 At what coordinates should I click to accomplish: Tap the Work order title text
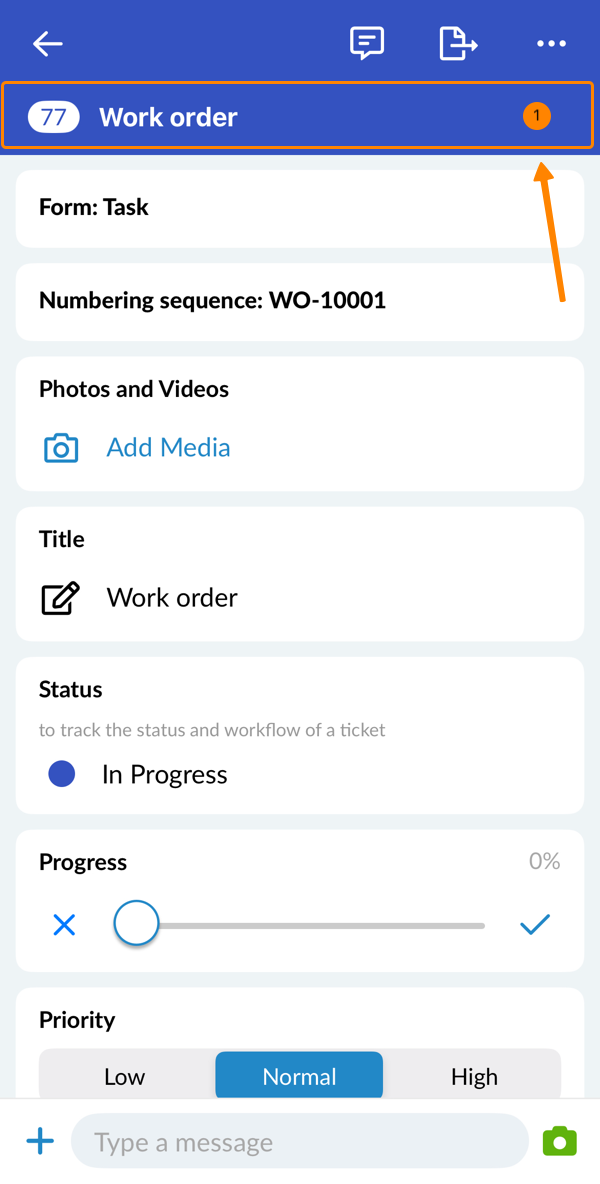pos(172,598)
